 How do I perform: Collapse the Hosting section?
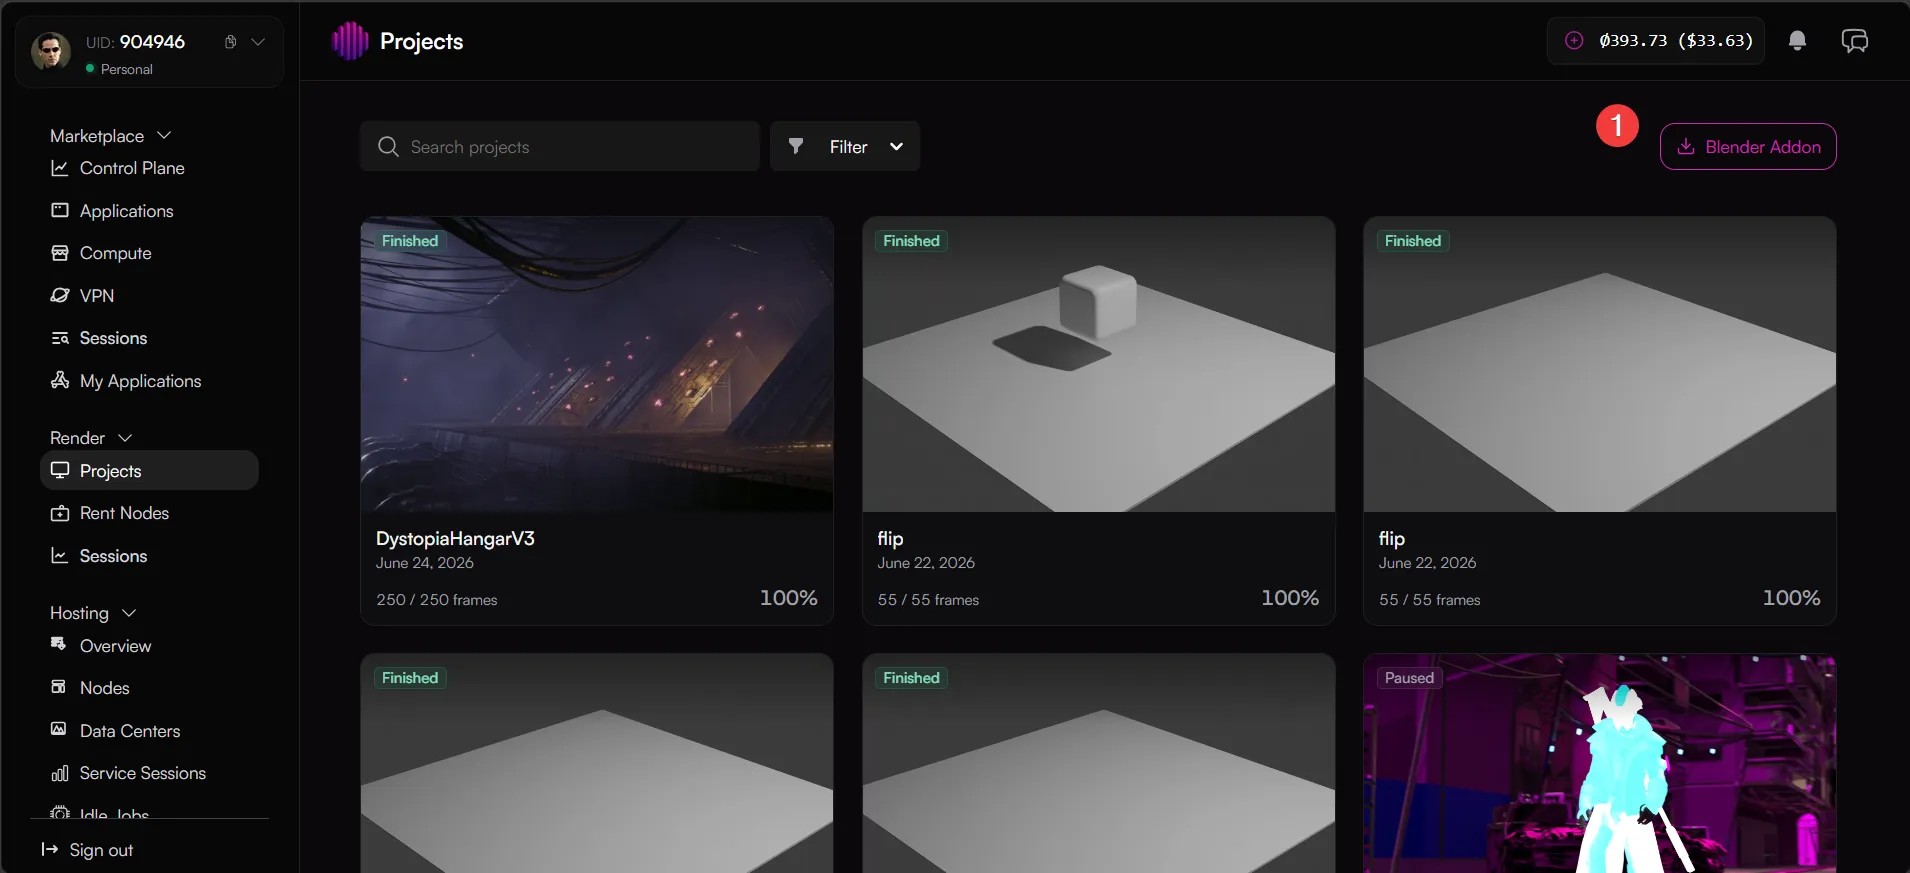coord(129,613)
